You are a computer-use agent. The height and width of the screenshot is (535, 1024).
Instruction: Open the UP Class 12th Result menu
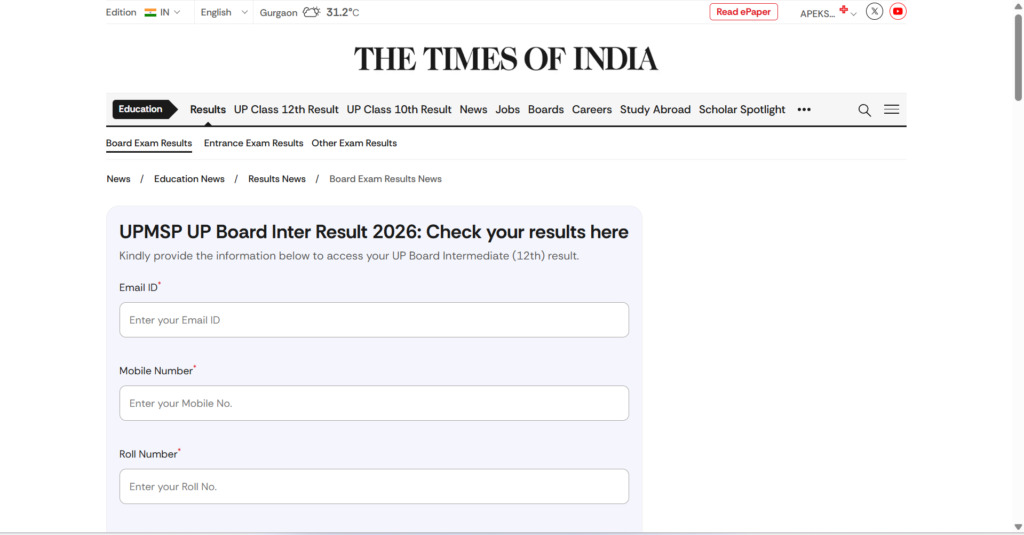(x=286, y=110)
